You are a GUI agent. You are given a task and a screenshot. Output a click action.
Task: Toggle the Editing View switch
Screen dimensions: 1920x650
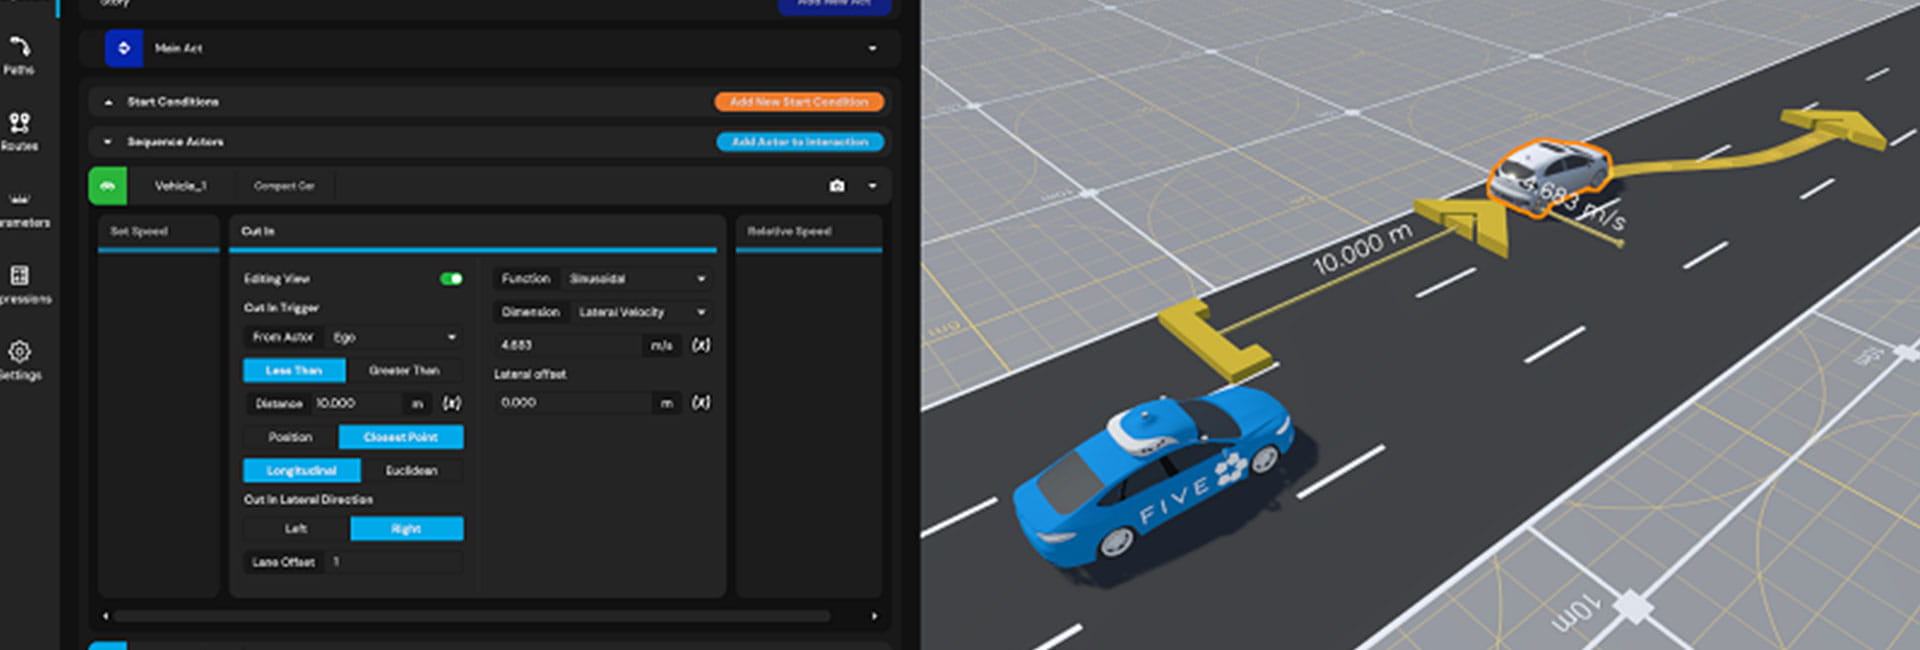pyautogui.click(x=451, y=279)
